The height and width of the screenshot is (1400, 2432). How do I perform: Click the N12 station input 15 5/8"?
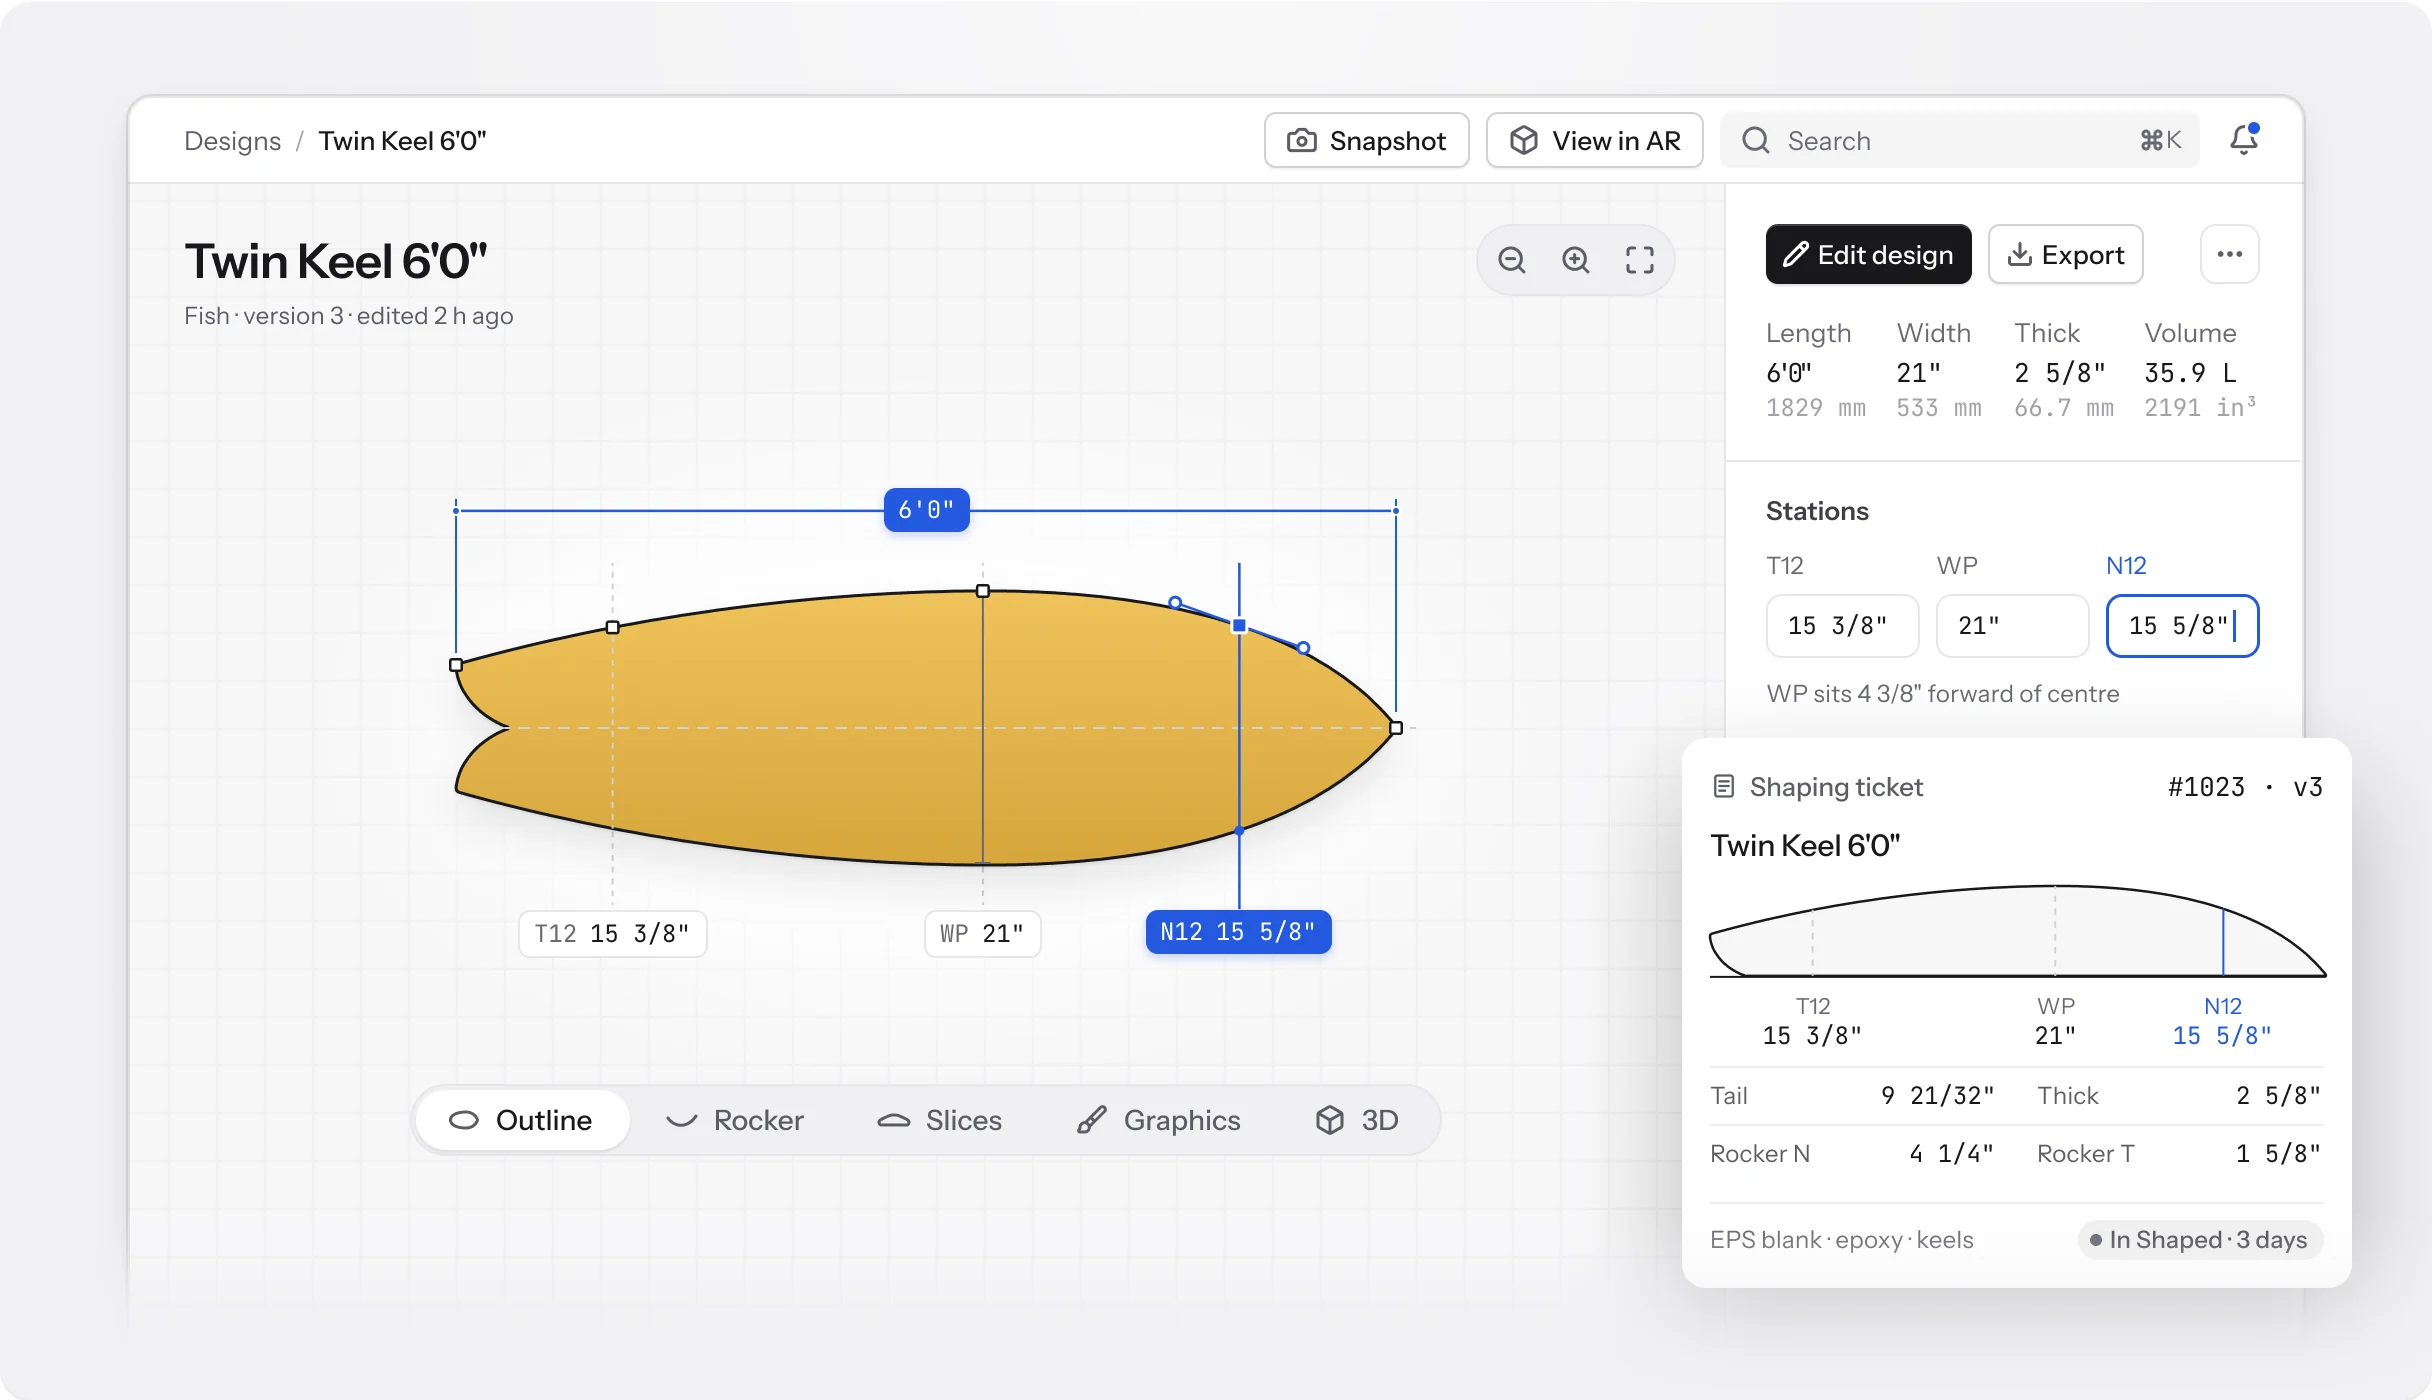click(x=2182, y=626)
